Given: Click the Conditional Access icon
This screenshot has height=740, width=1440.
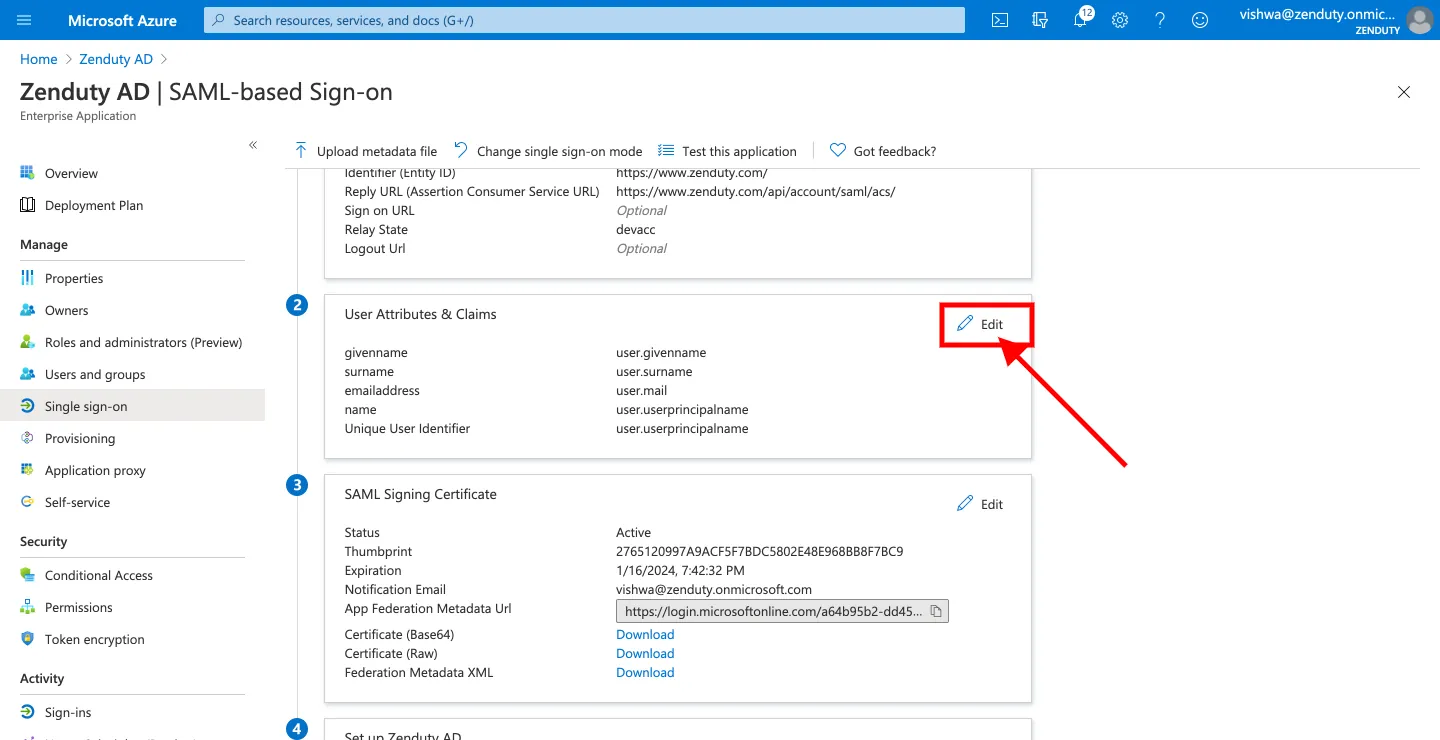Looking at the screenshot, I should 27,575.
